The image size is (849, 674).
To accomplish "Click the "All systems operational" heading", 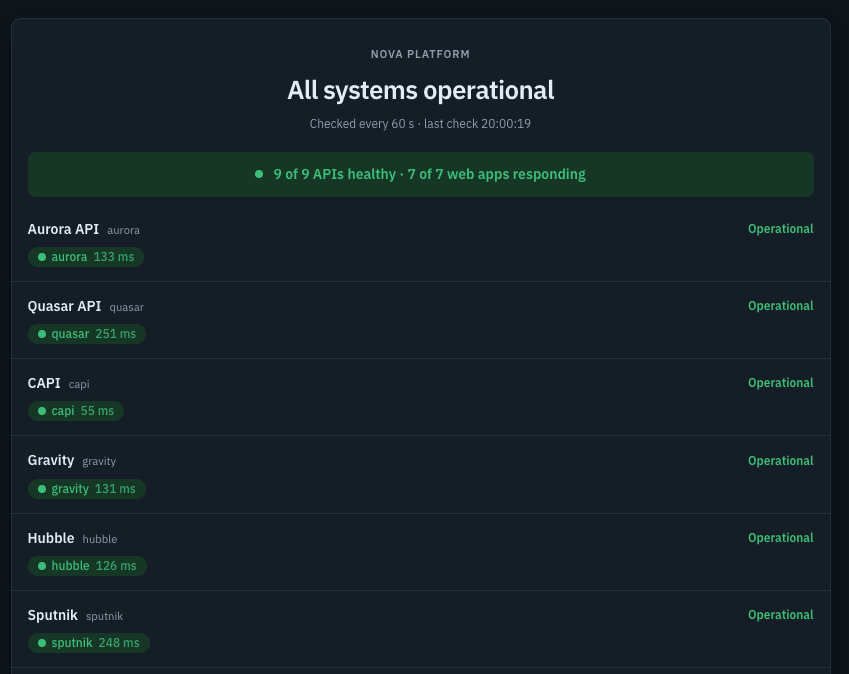I will pos(421,90).
